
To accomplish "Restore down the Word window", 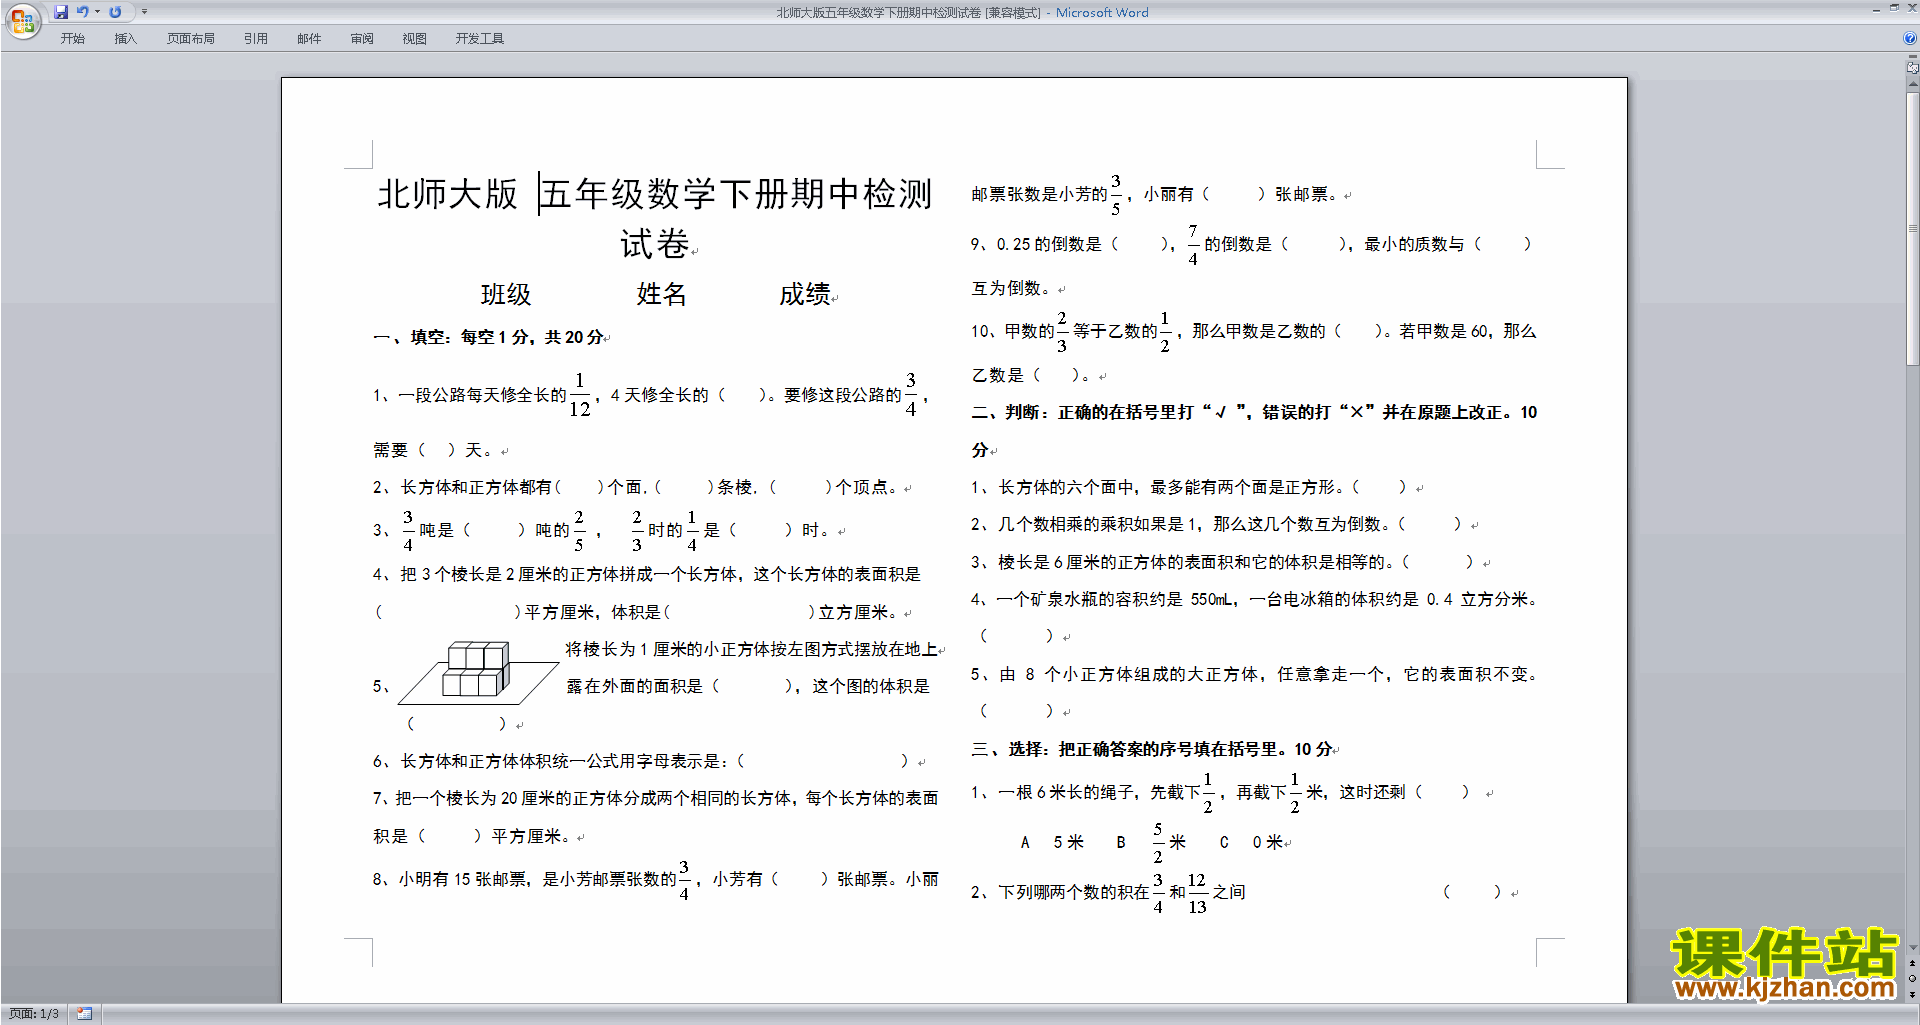I will pyautogui.click(x=1894, y=8).
